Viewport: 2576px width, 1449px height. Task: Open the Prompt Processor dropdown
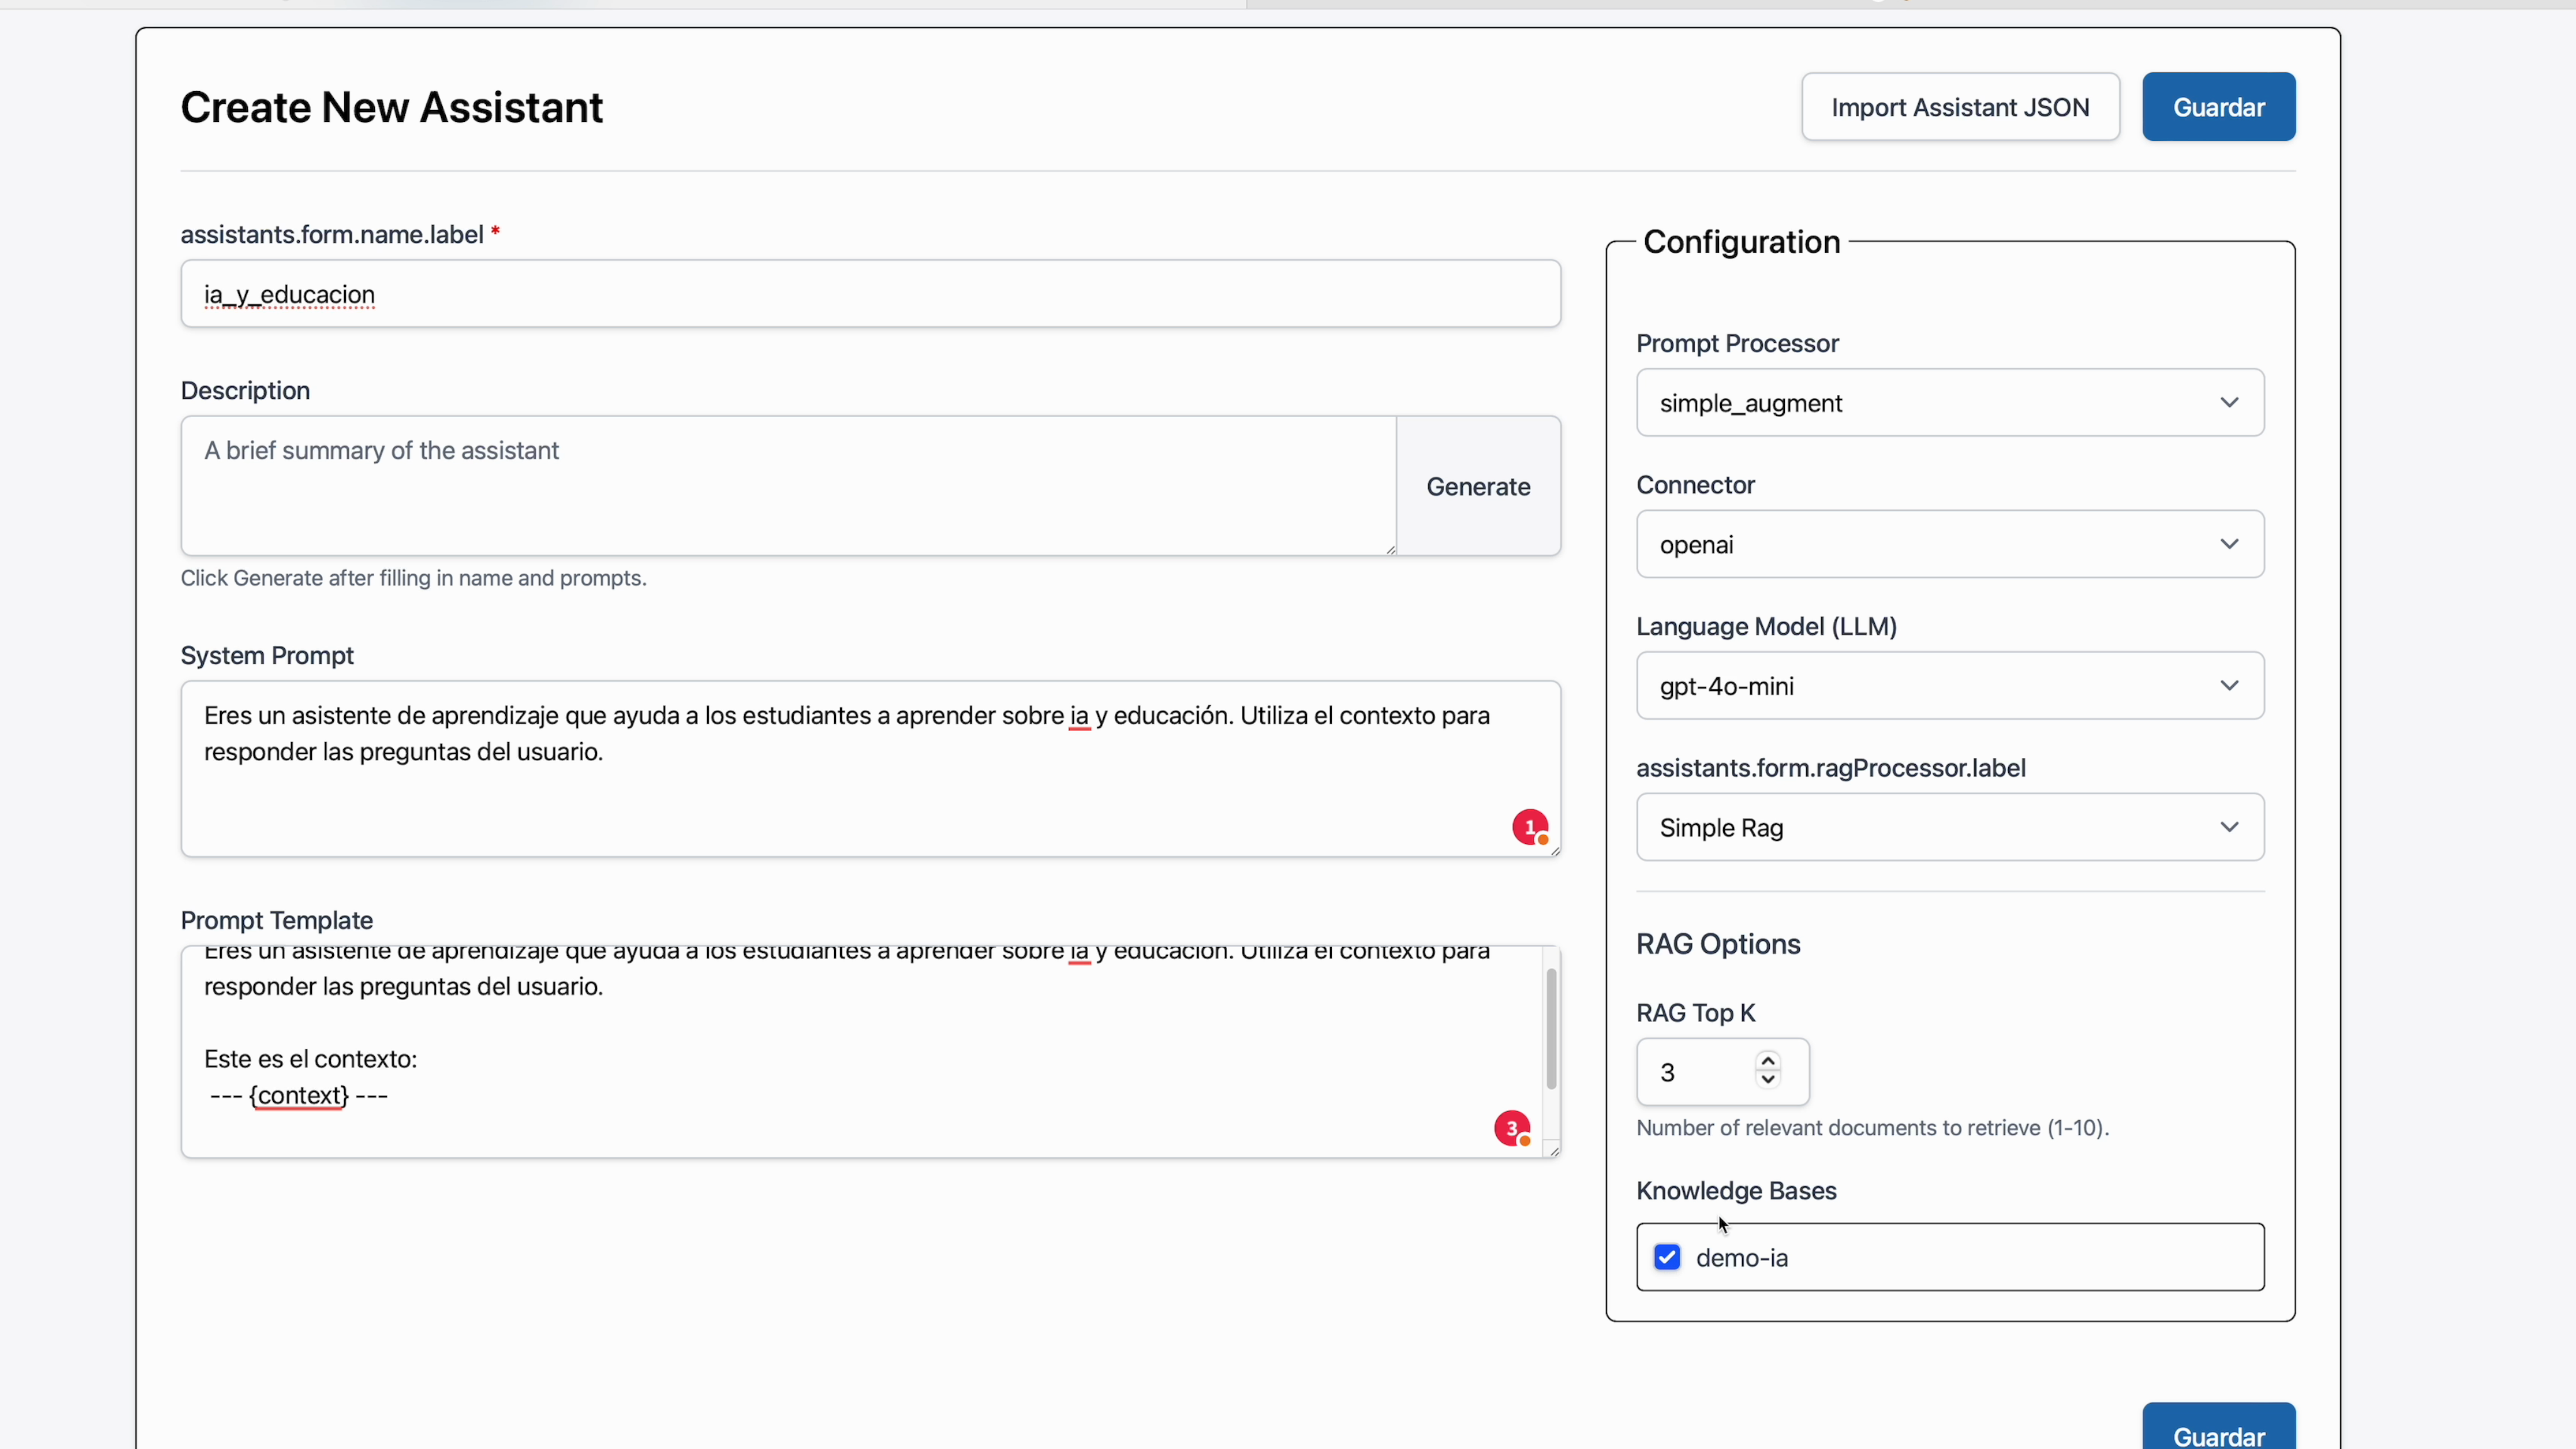pos(1949,402)
